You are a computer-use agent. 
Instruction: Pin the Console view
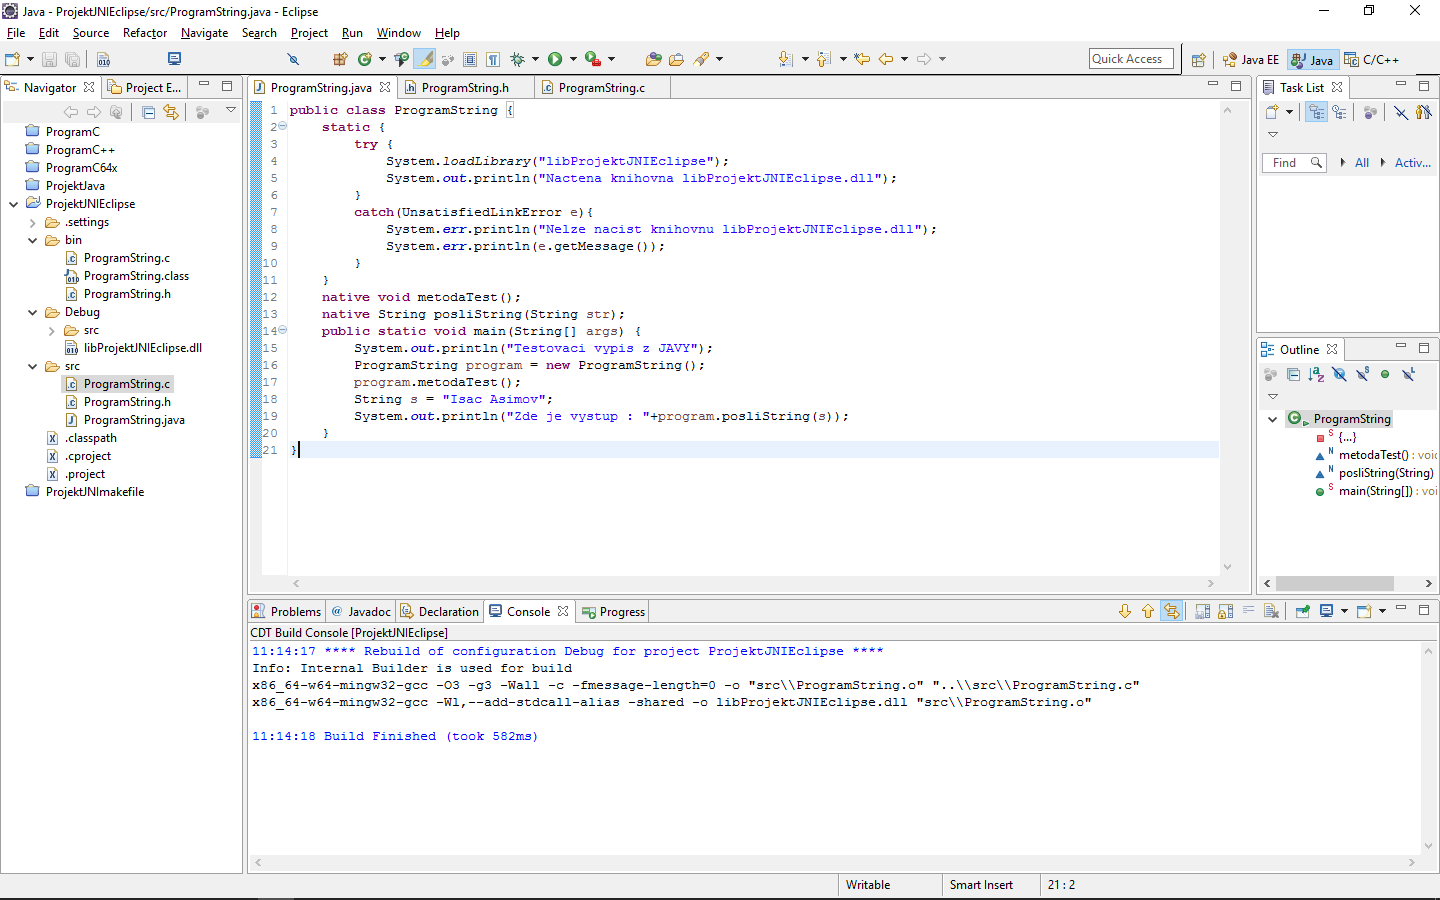coord(1303,611)
